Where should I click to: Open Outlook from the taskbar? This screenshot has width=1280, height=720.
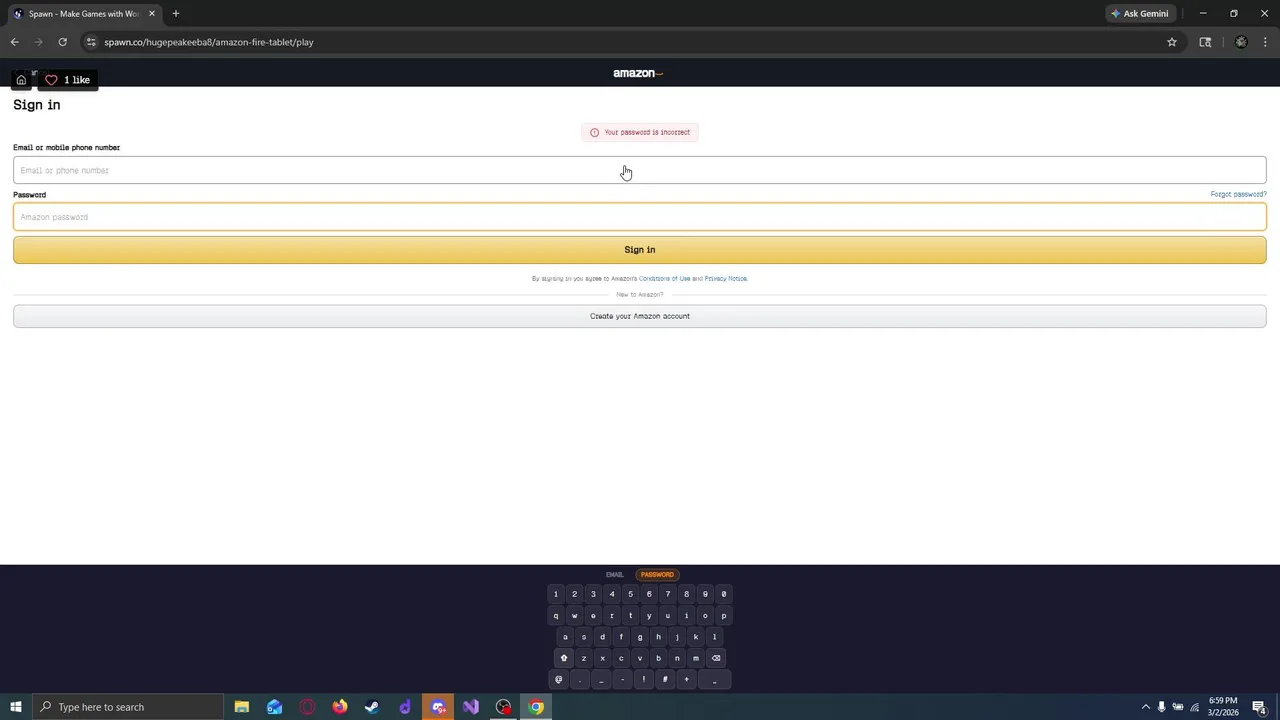(274, 707)
